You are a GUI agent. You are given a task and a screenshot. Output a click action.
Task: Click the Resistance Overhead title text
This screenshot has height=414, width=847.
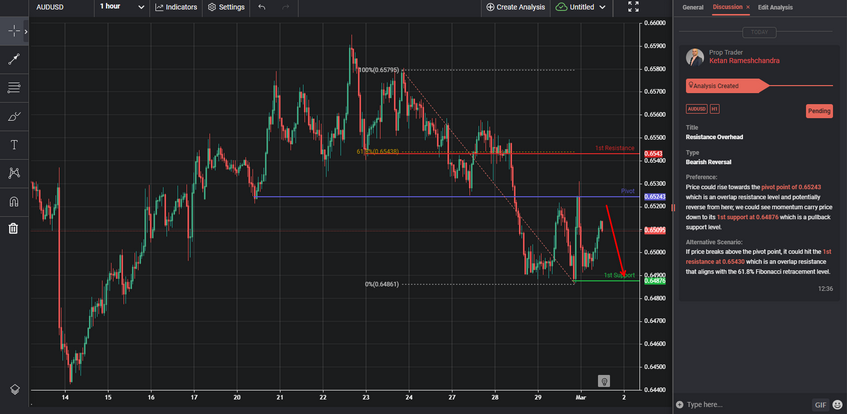[x=714, y=137]
